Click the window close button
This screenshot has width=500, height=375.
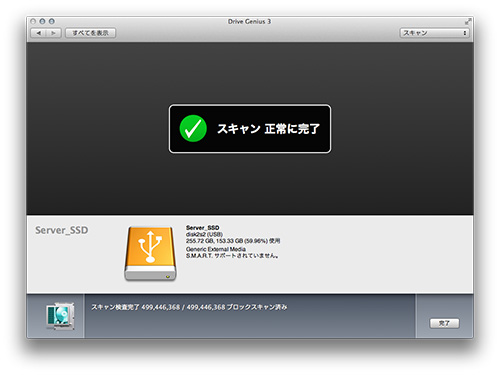coord(33,21)
